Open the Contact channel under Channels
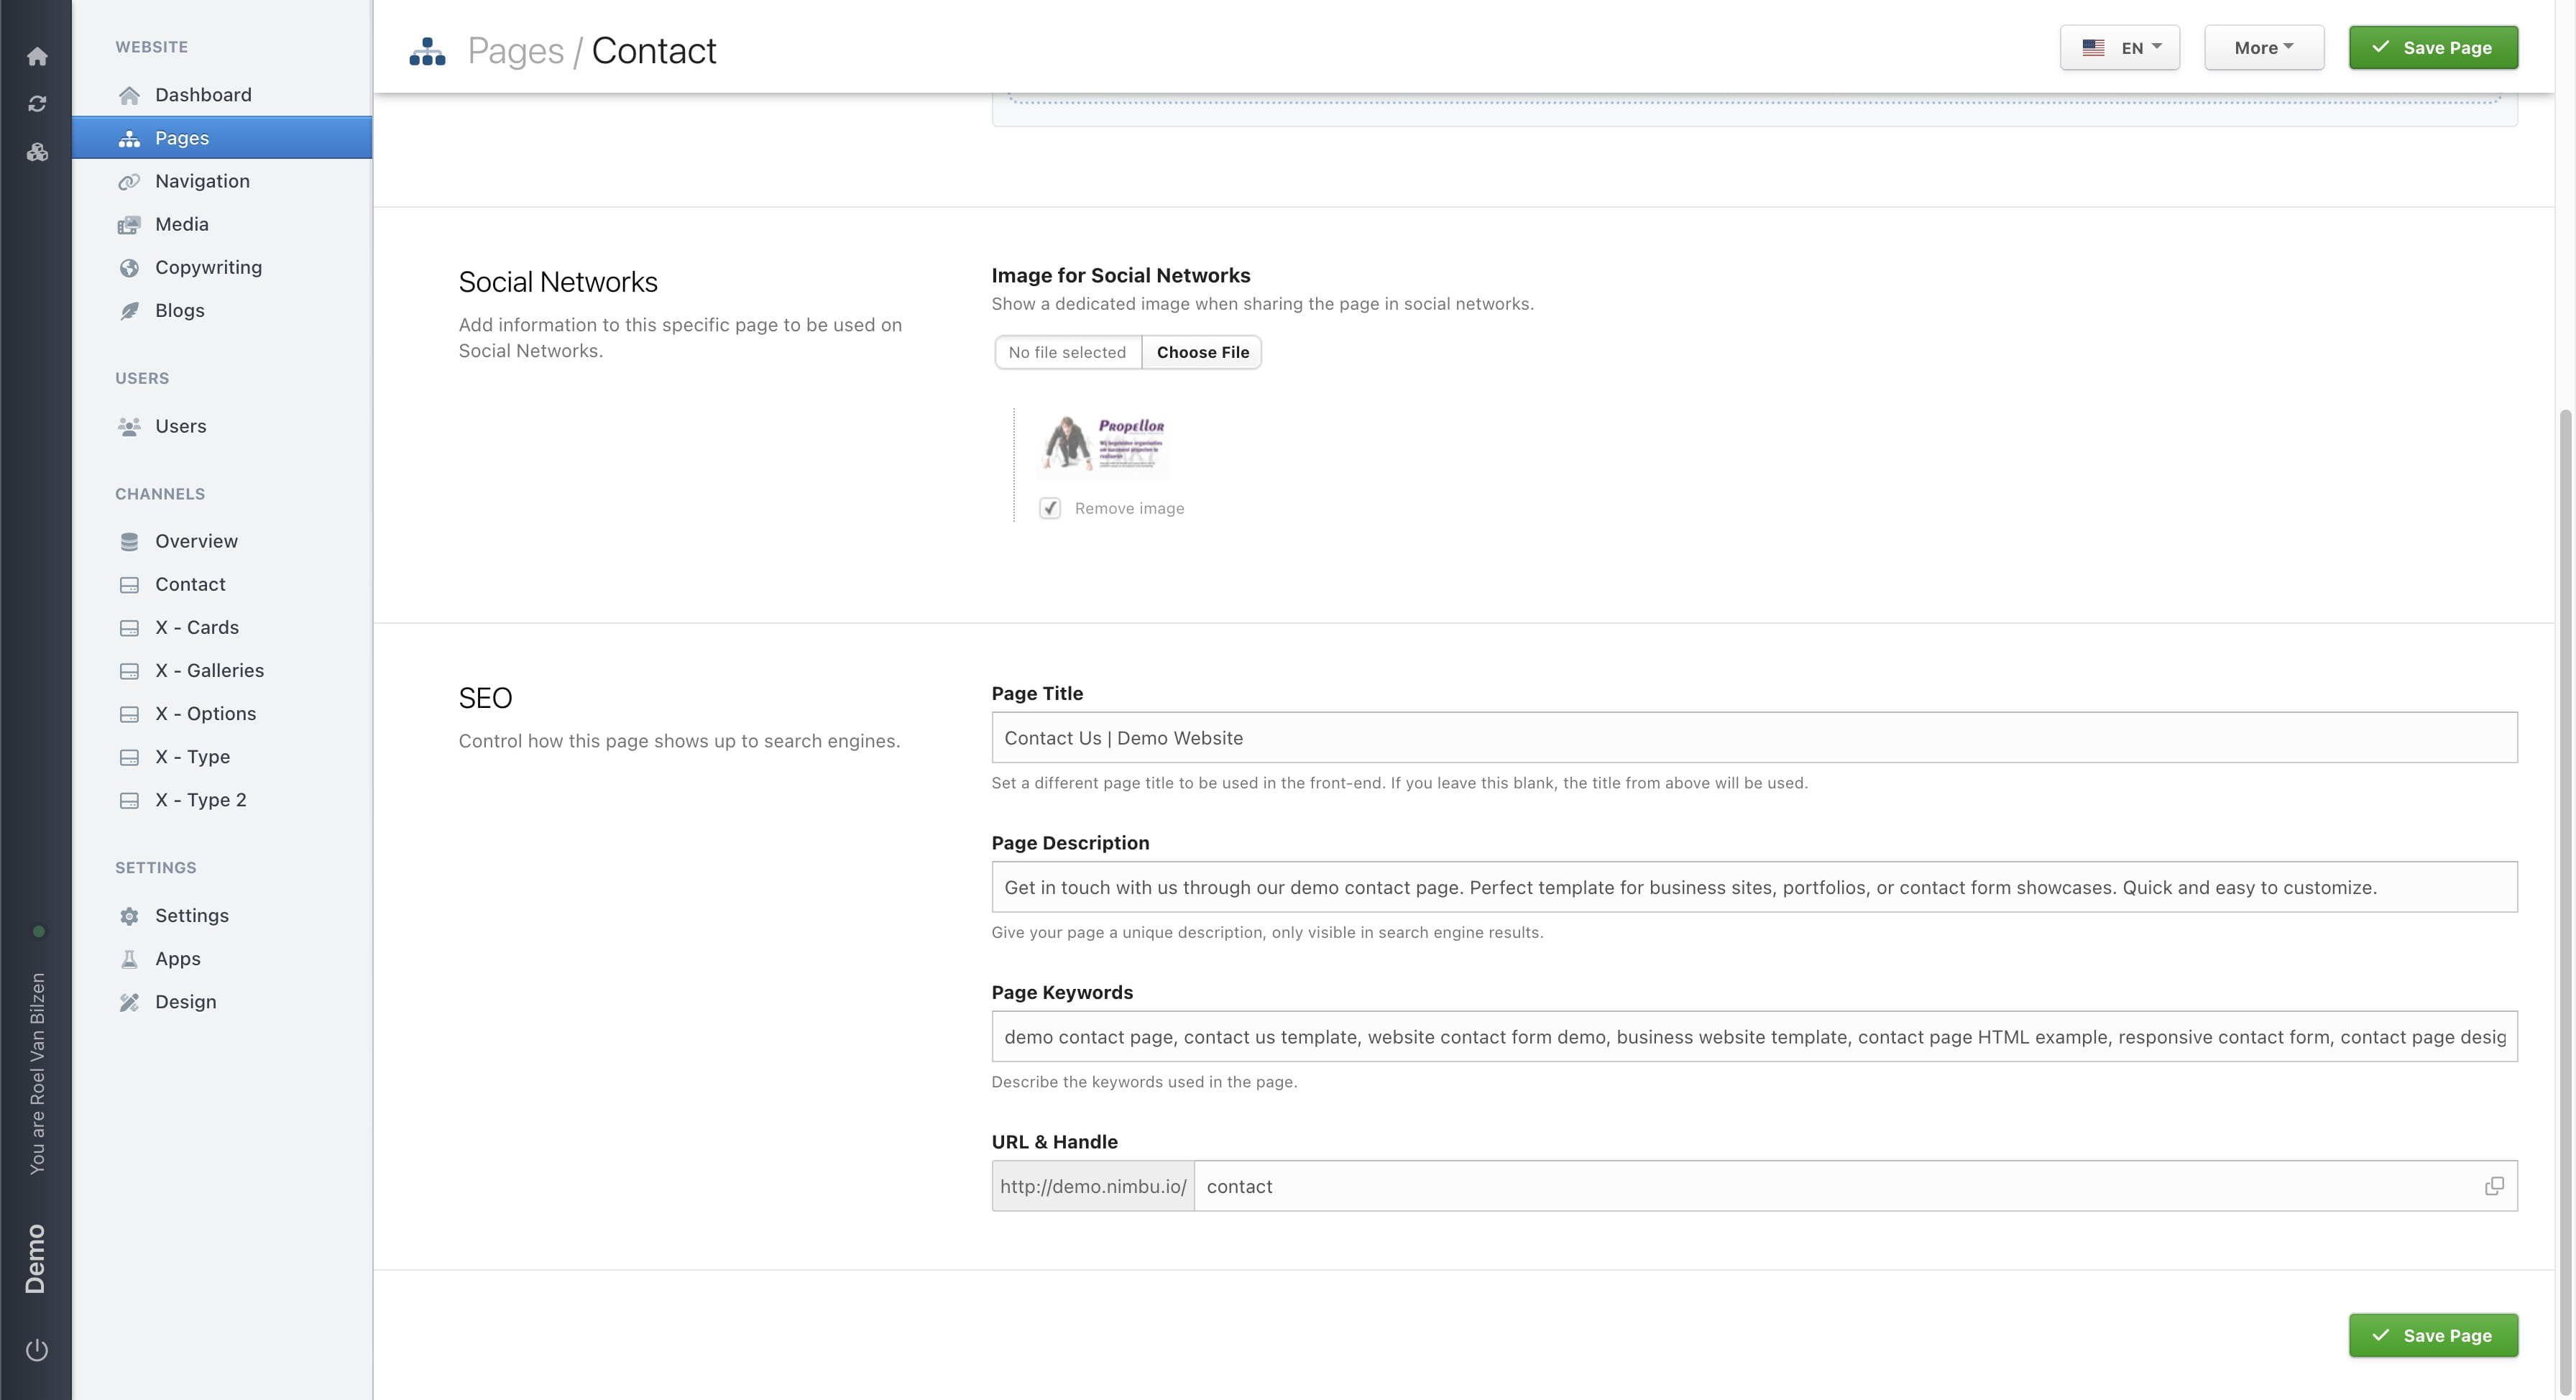 coord(190,584)
